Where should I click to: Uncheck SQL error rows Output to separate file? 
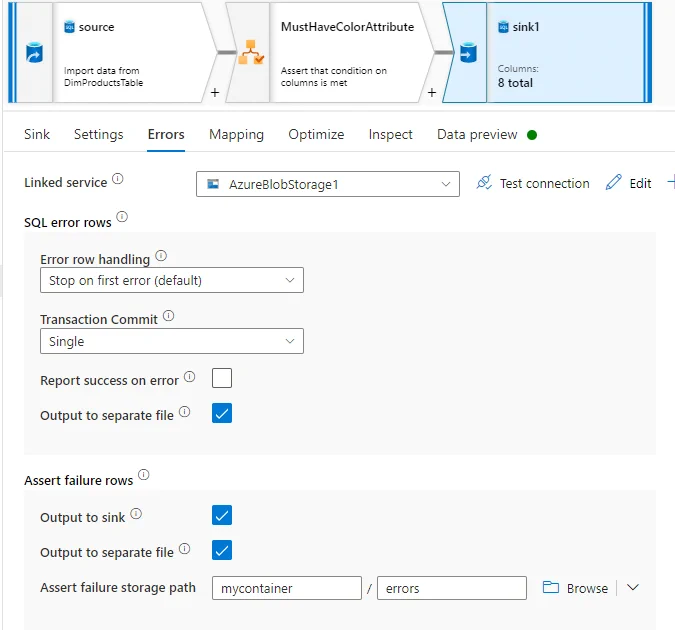(x=222, y=413)
